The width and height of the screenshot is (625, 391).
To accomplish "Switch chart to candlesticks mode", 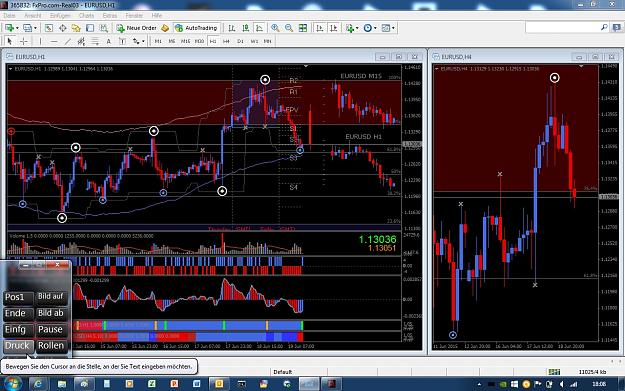I will pos(246,28).
